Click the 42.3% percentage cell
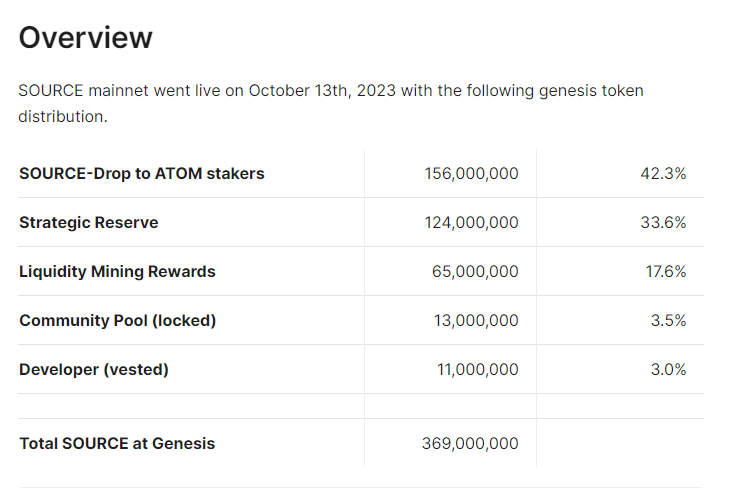Viewport: 731px width, 488px height. coord(663,173)
